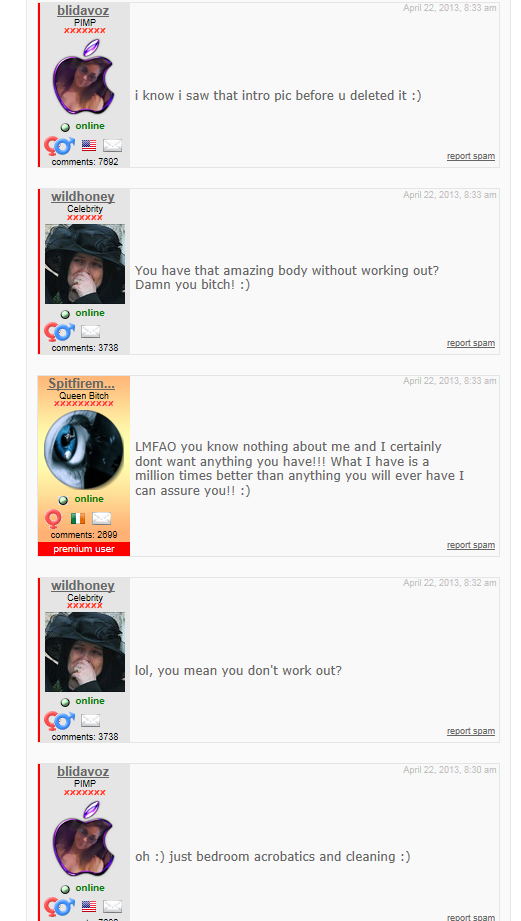Screen dimensions: 521x921
Task: Click the red premium user badge
Action: pyautogui.click(x=84, y=549)
